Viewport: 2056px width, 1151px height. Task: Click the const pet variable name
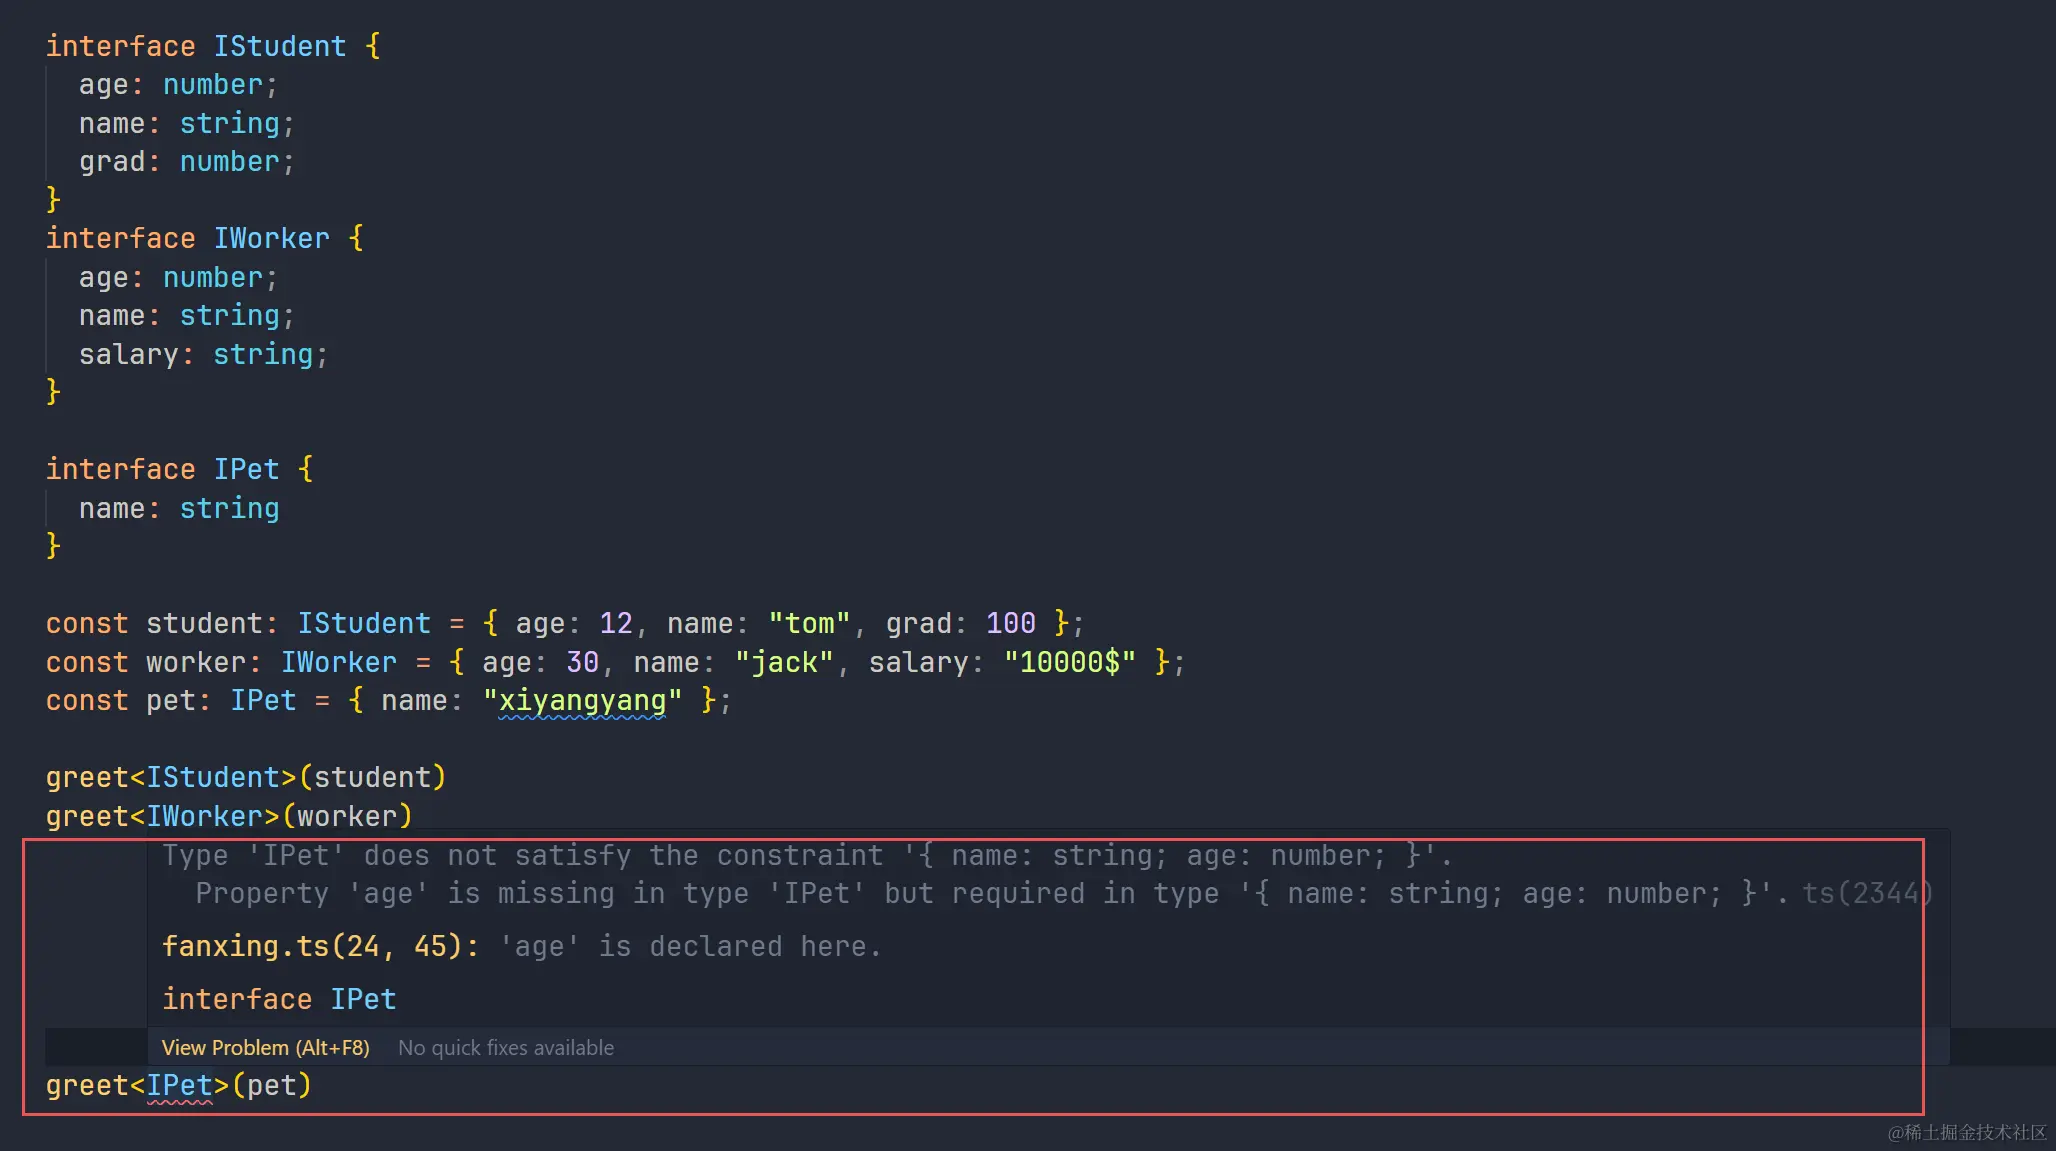click(170, 700)
